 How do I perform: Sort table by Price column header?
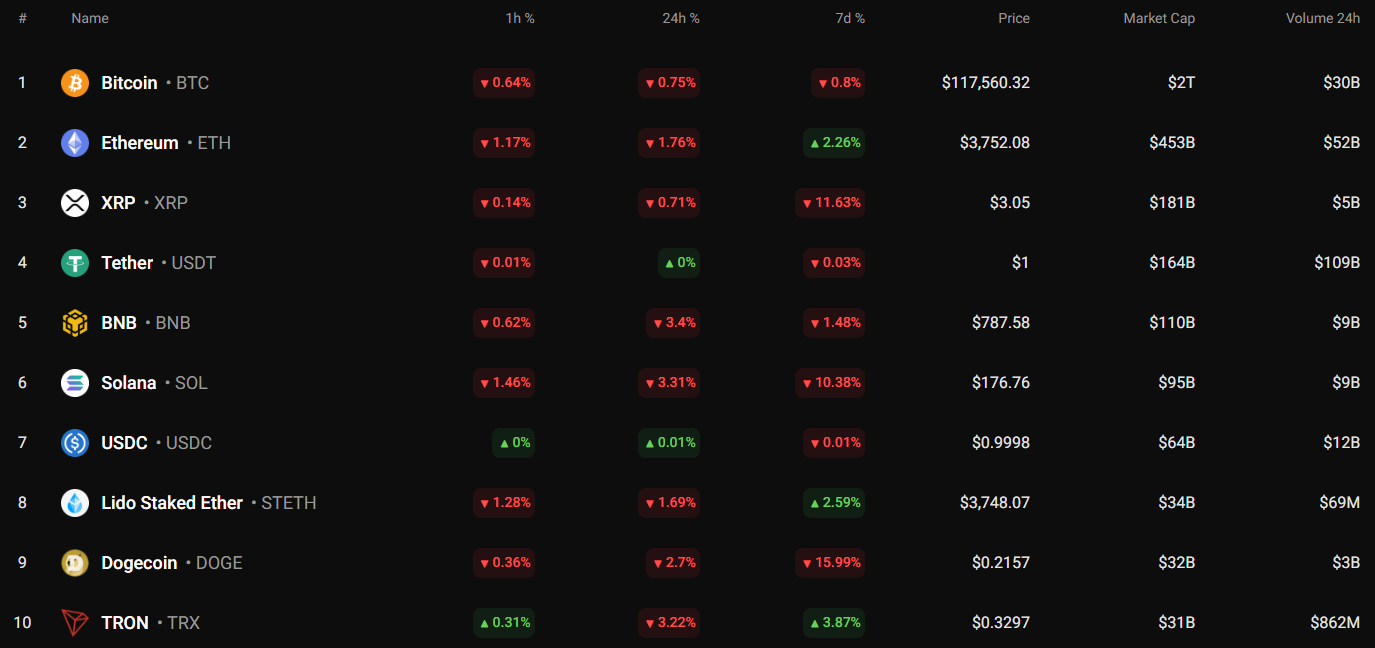(x=1013, y=18)
